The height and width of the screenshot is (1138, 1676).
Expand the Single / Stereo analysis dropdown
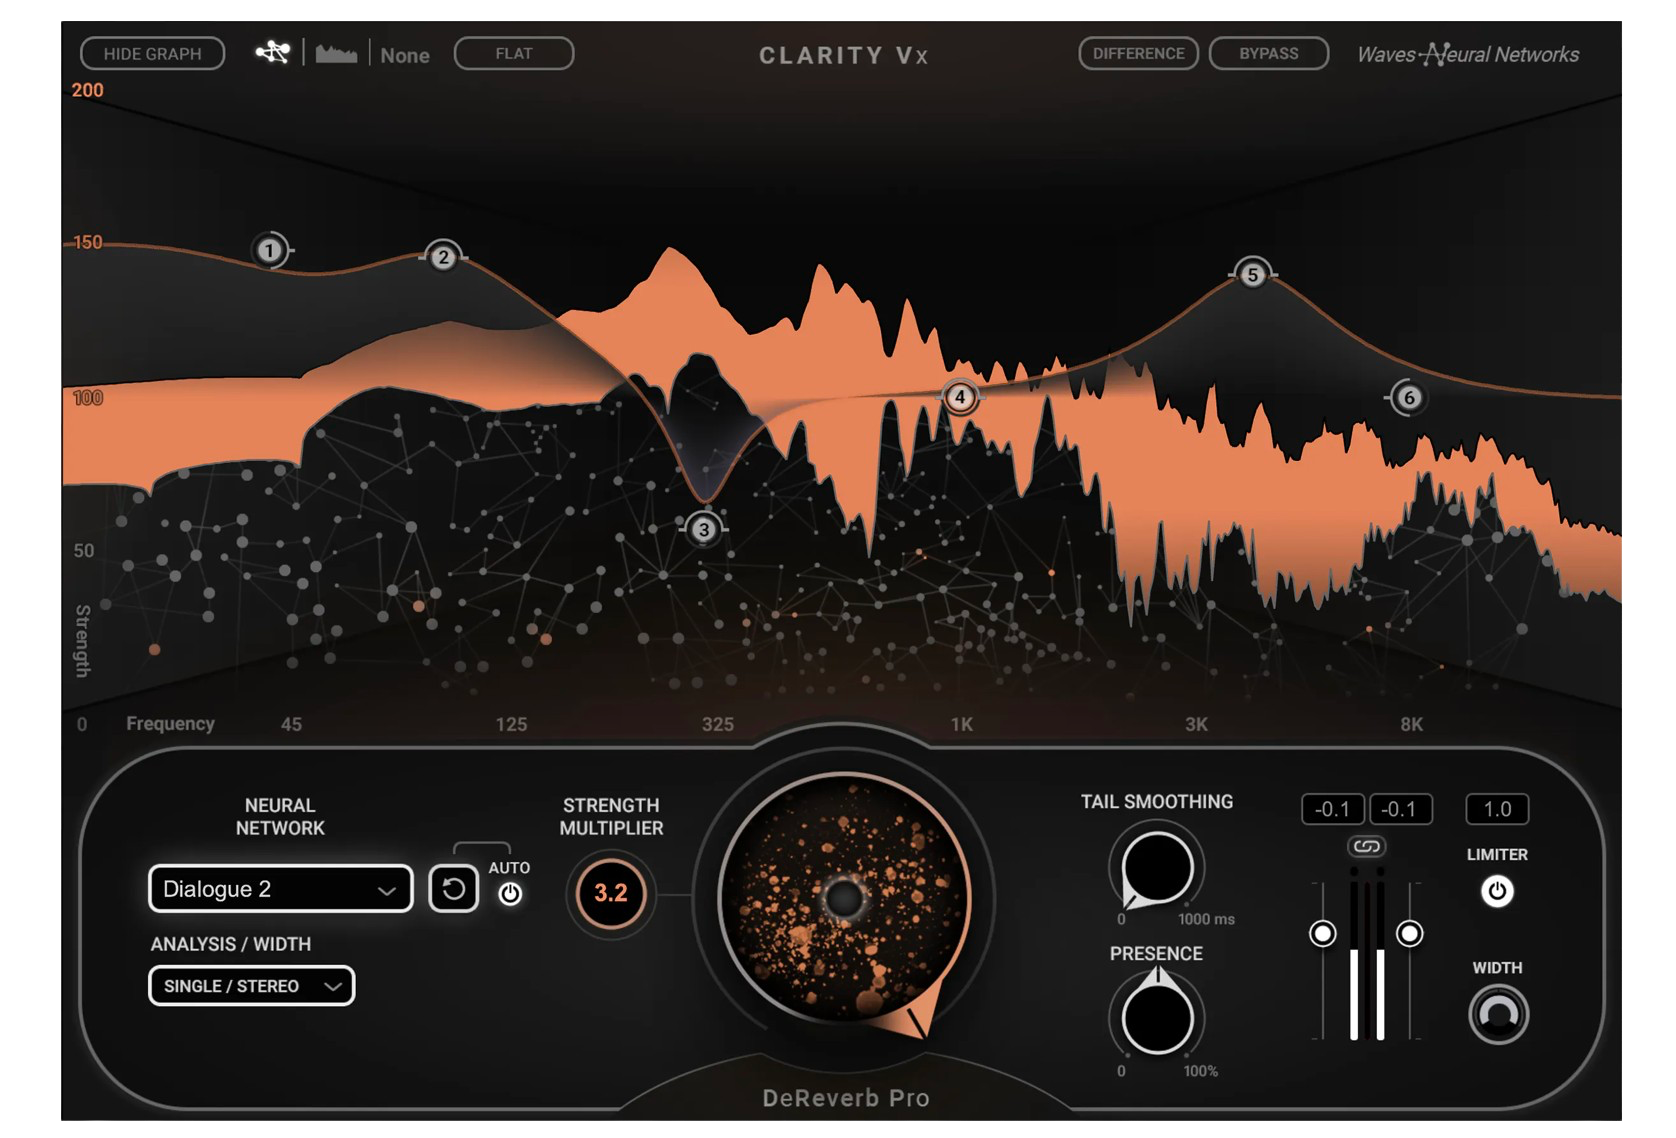252,986
